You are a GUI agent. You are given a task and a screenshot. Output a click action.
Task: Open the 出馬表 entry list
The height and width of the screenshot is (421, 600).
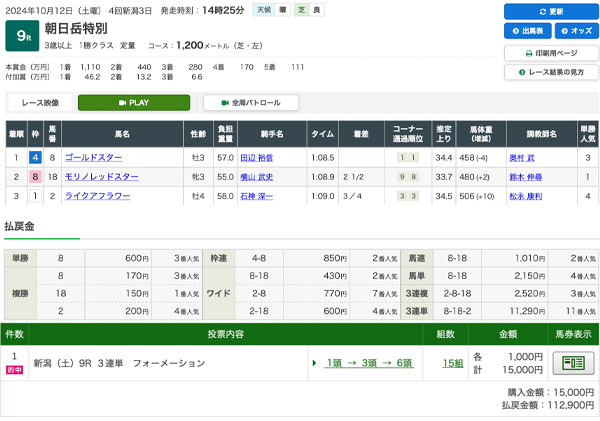pyautogui.click(x=525, y=31)
